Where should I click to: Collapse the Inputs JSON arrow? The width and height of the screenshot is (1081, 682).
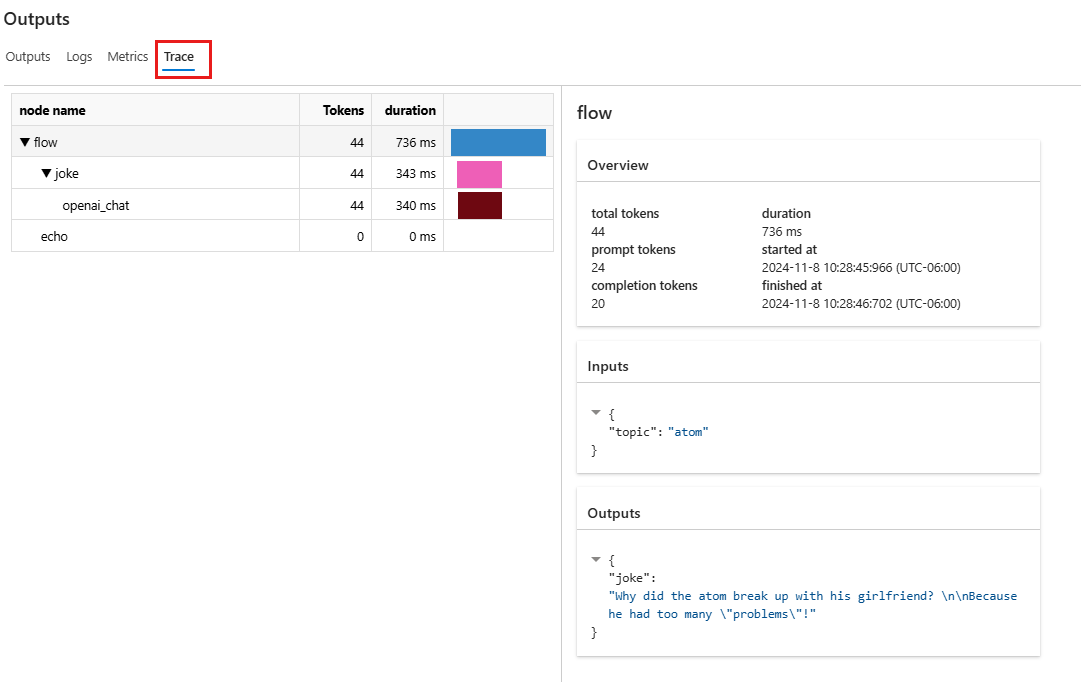tap(596, 412)
